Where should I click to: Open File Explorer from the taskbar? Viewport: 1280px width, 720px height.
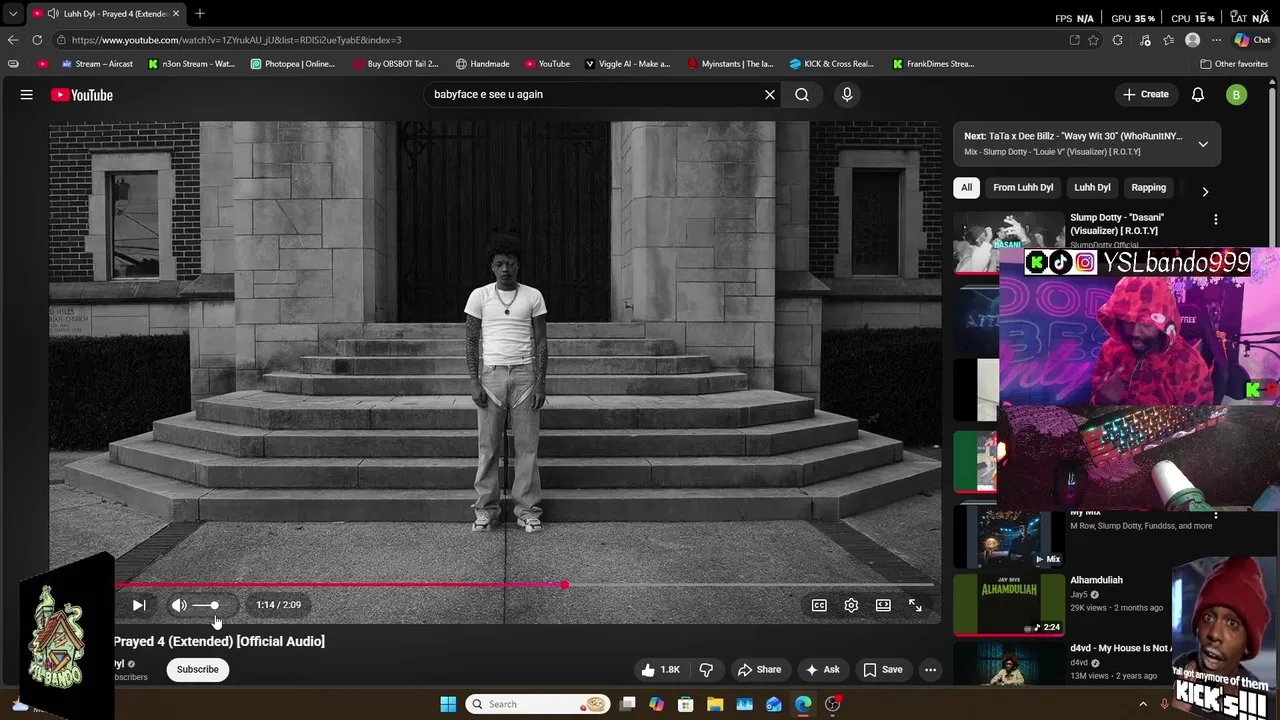715,704
